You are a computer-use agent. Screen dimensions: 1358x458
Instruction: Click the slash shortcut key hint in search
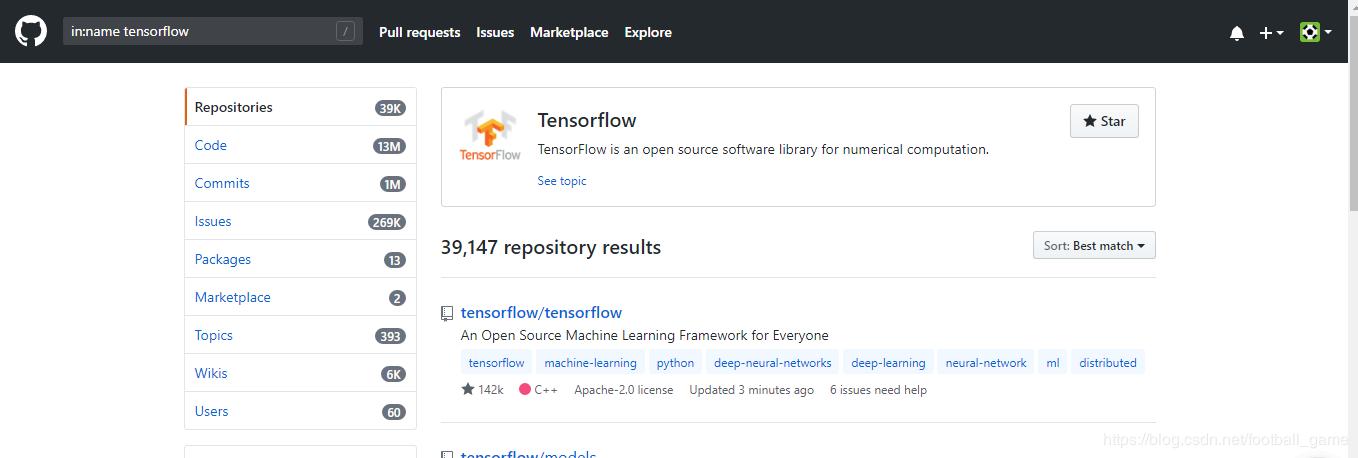point(345,31)
